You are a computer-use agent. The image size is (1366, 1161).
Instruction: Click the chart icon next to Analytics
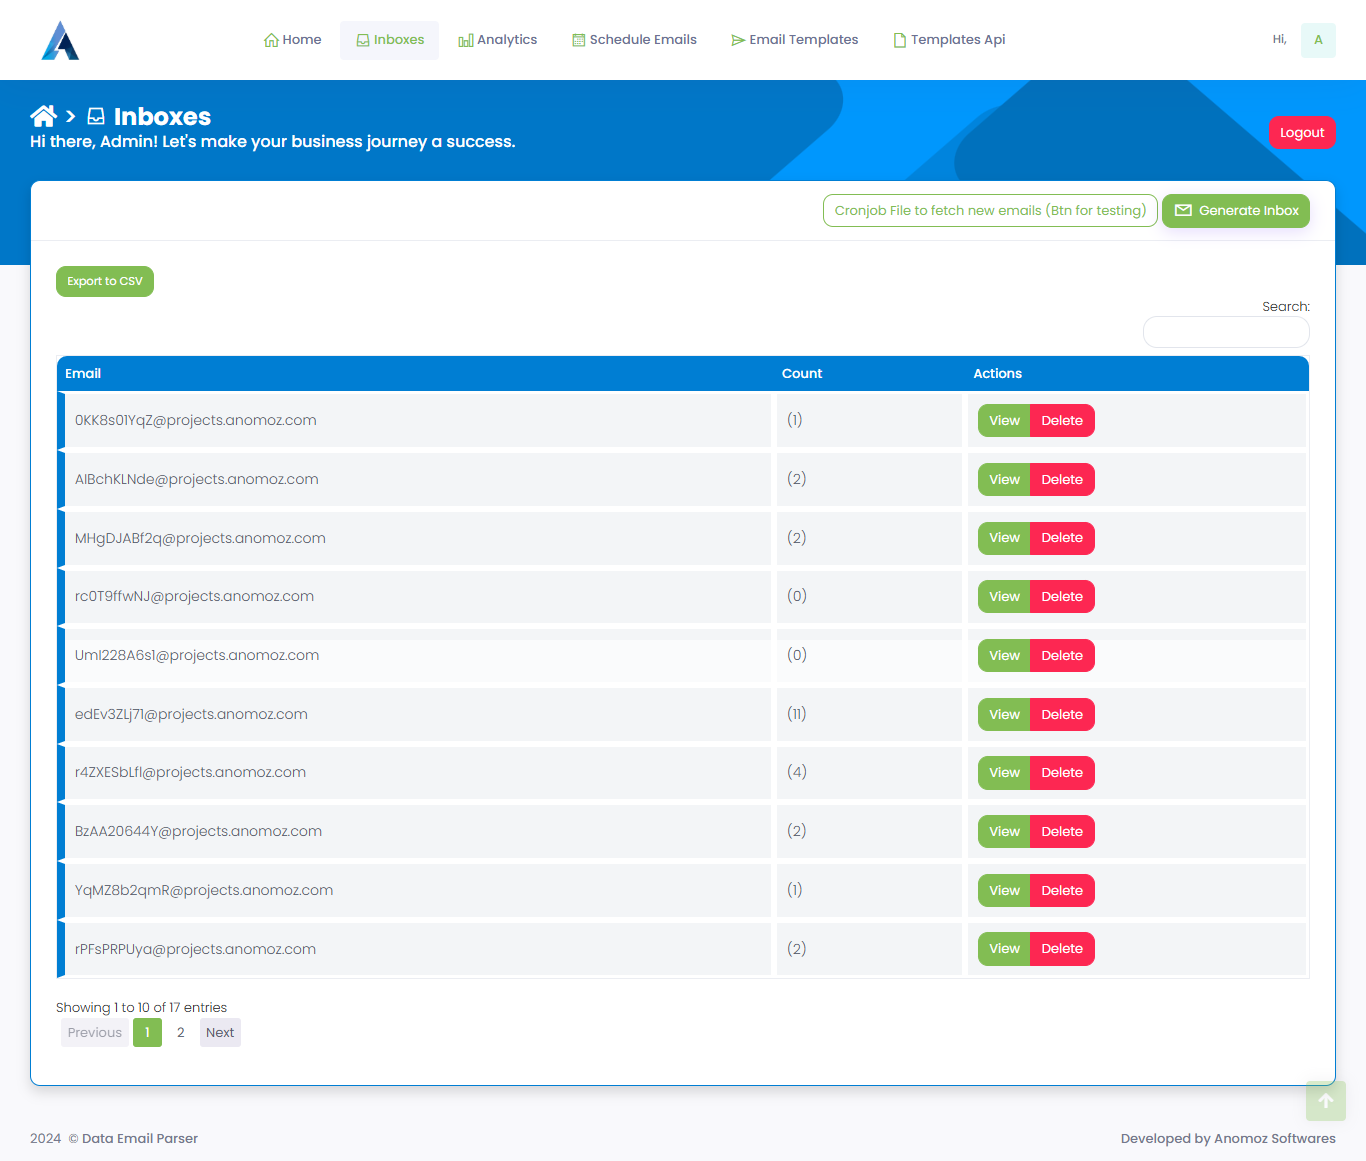(465, 39)
